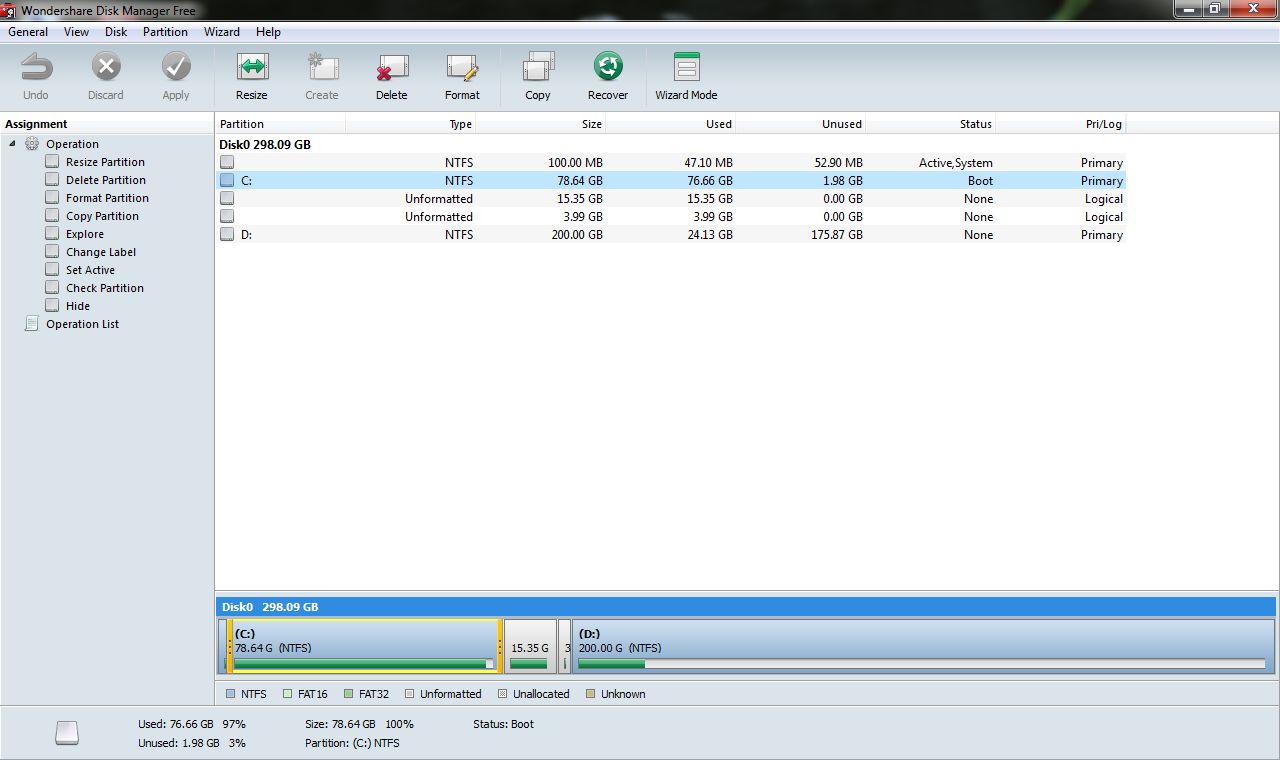The width and height of the screenshot is (1280, 760).
Task: Select the Change Label operation
Action: click(101, 252)
